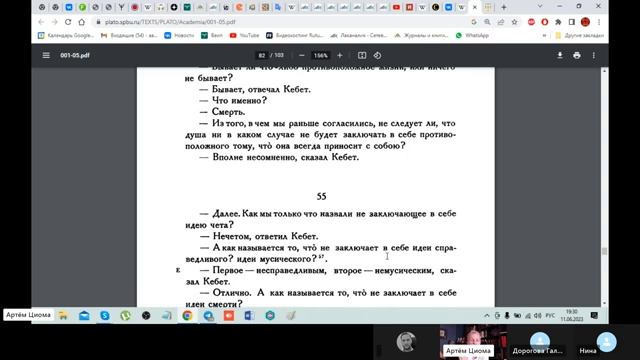Open the WhatsApp bookmark

click(472, 36)
